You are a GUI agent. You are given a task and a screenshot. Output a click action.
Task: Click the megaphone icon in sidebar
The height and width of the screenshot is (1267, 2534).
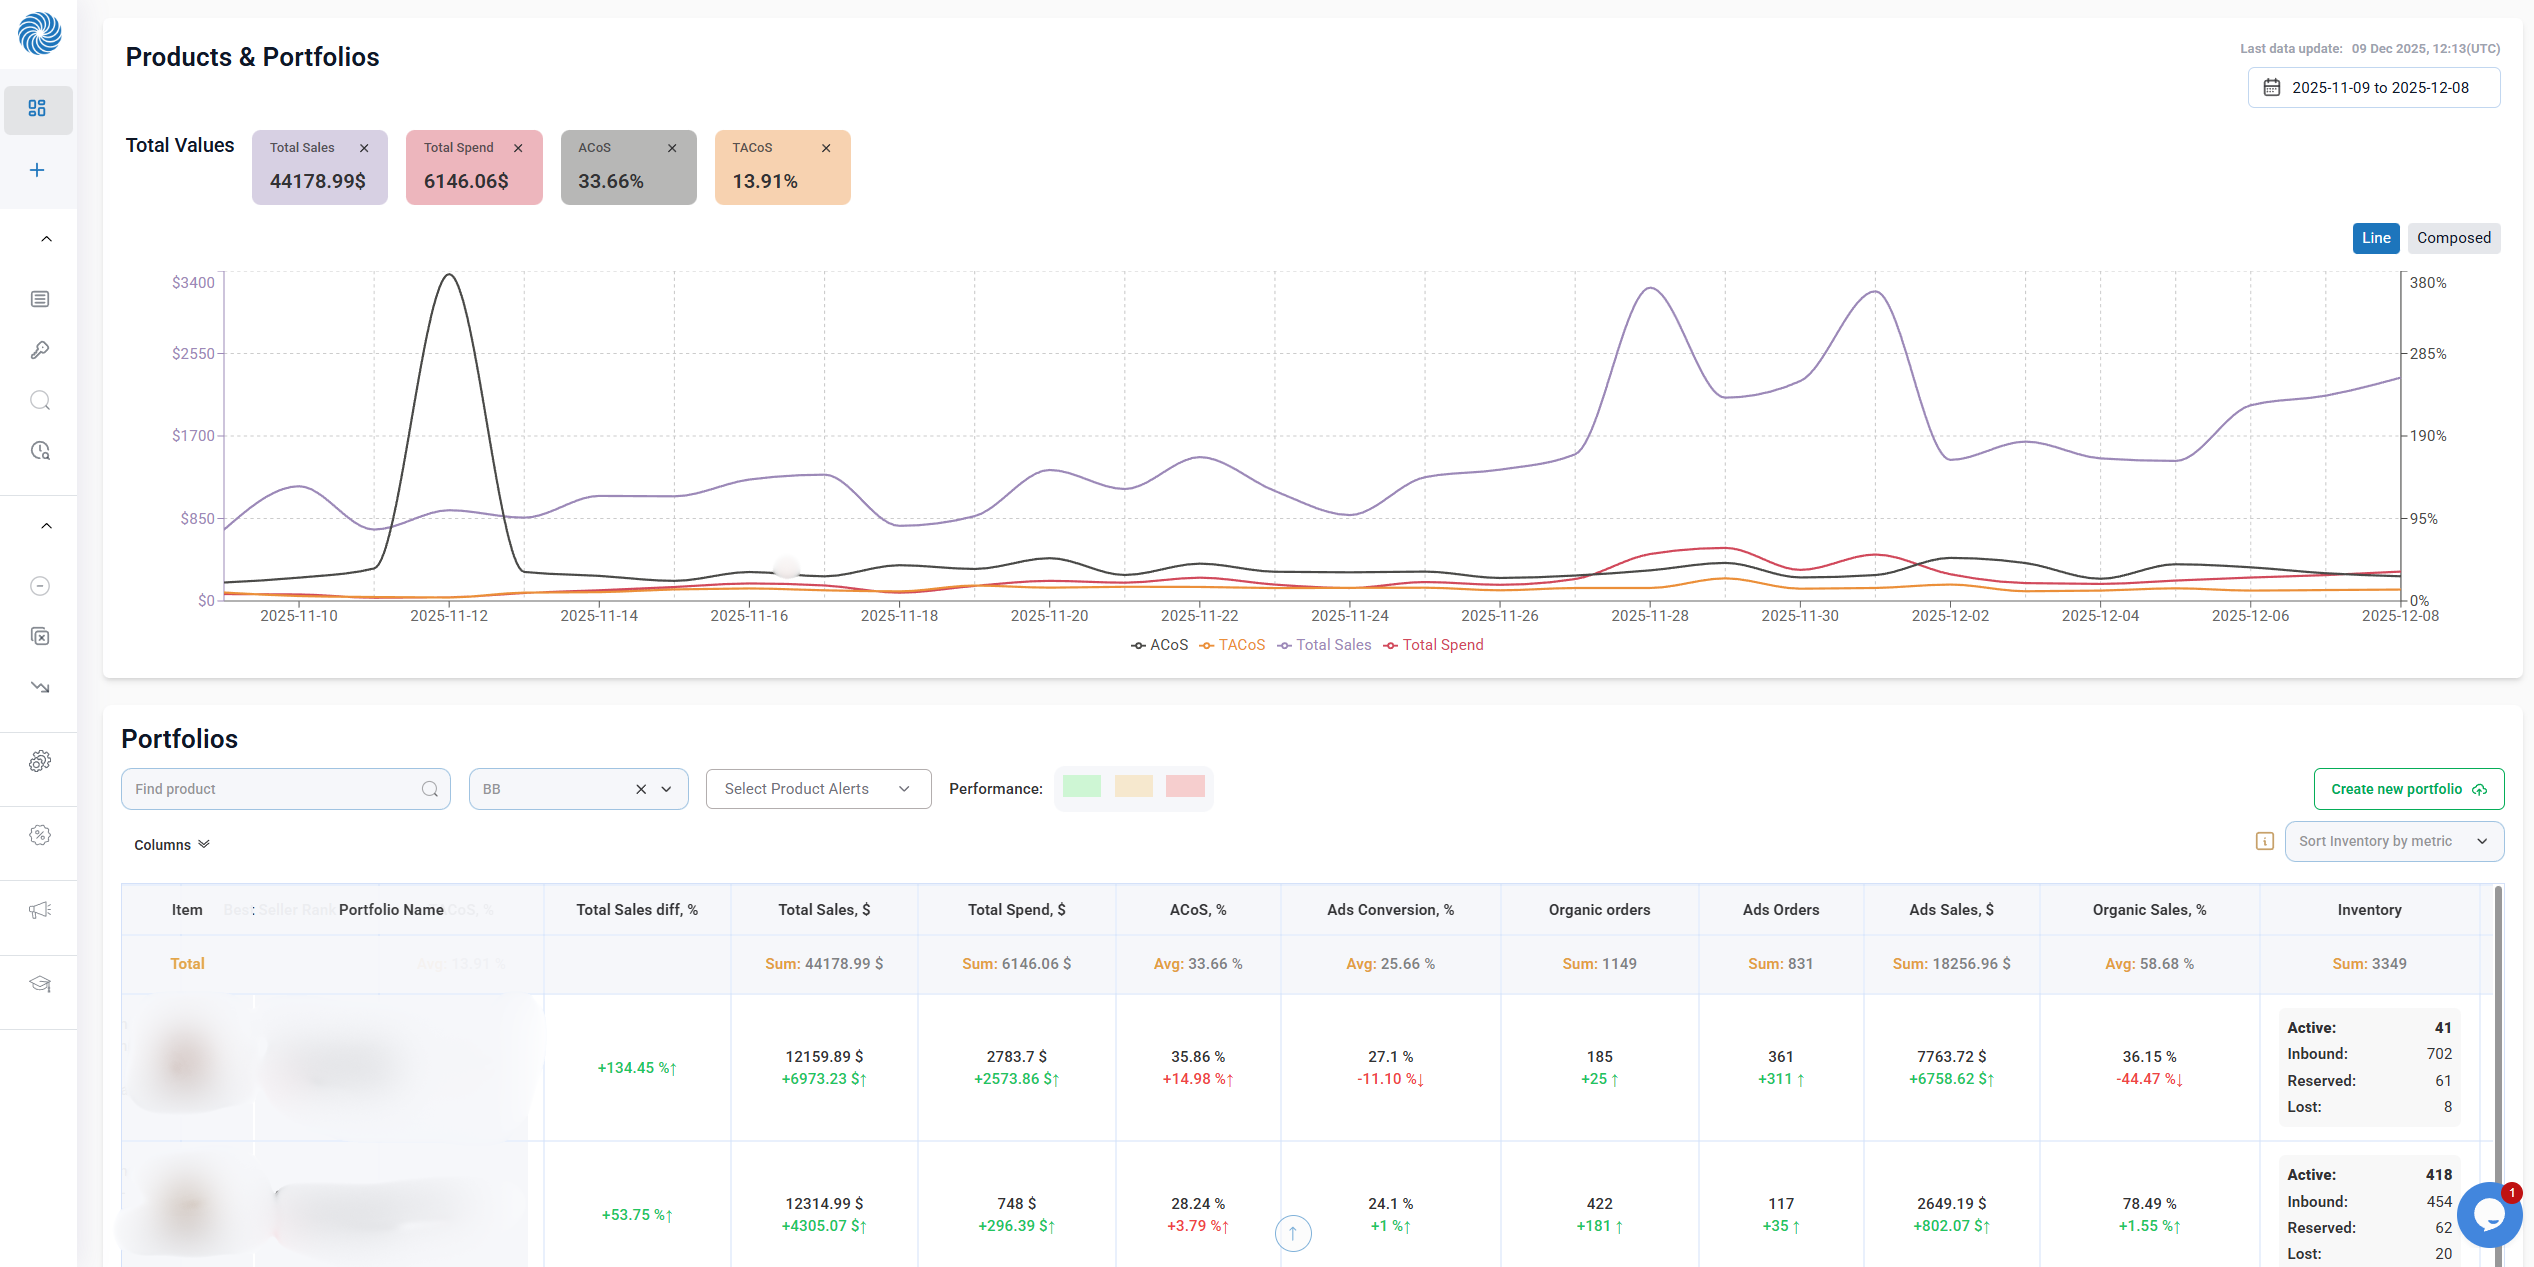(40, 910)
